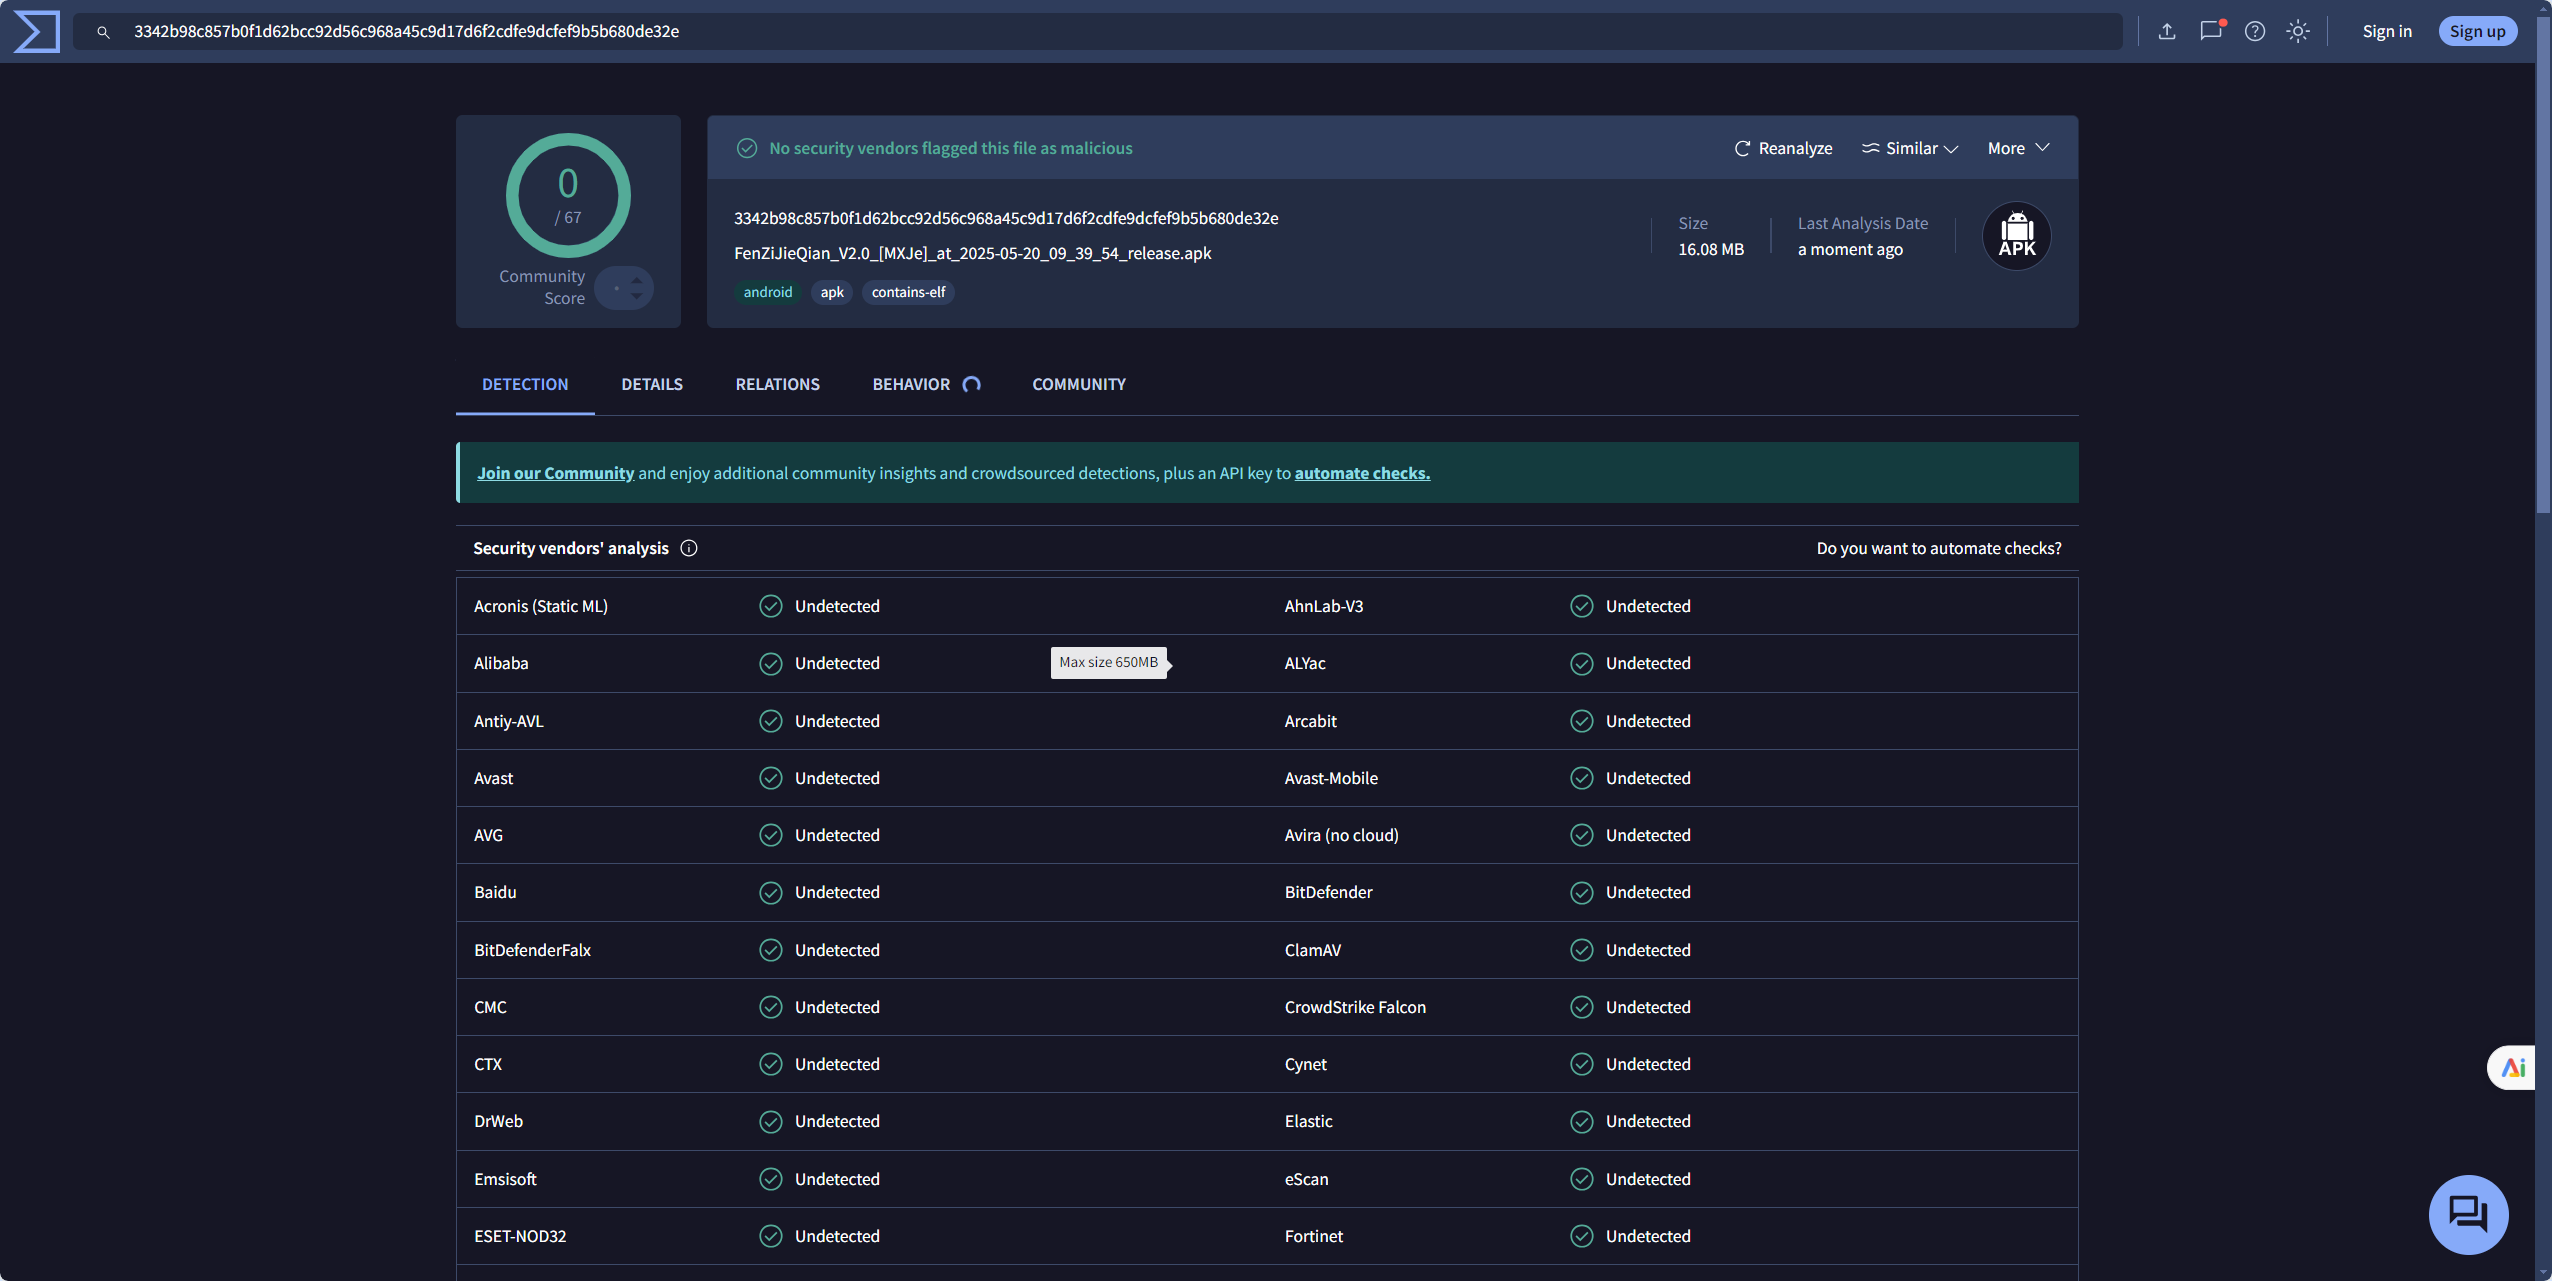Click the contains-elf tag
The height and width of the screenshot is (1281, 2552).
click(x=908, y=292)
